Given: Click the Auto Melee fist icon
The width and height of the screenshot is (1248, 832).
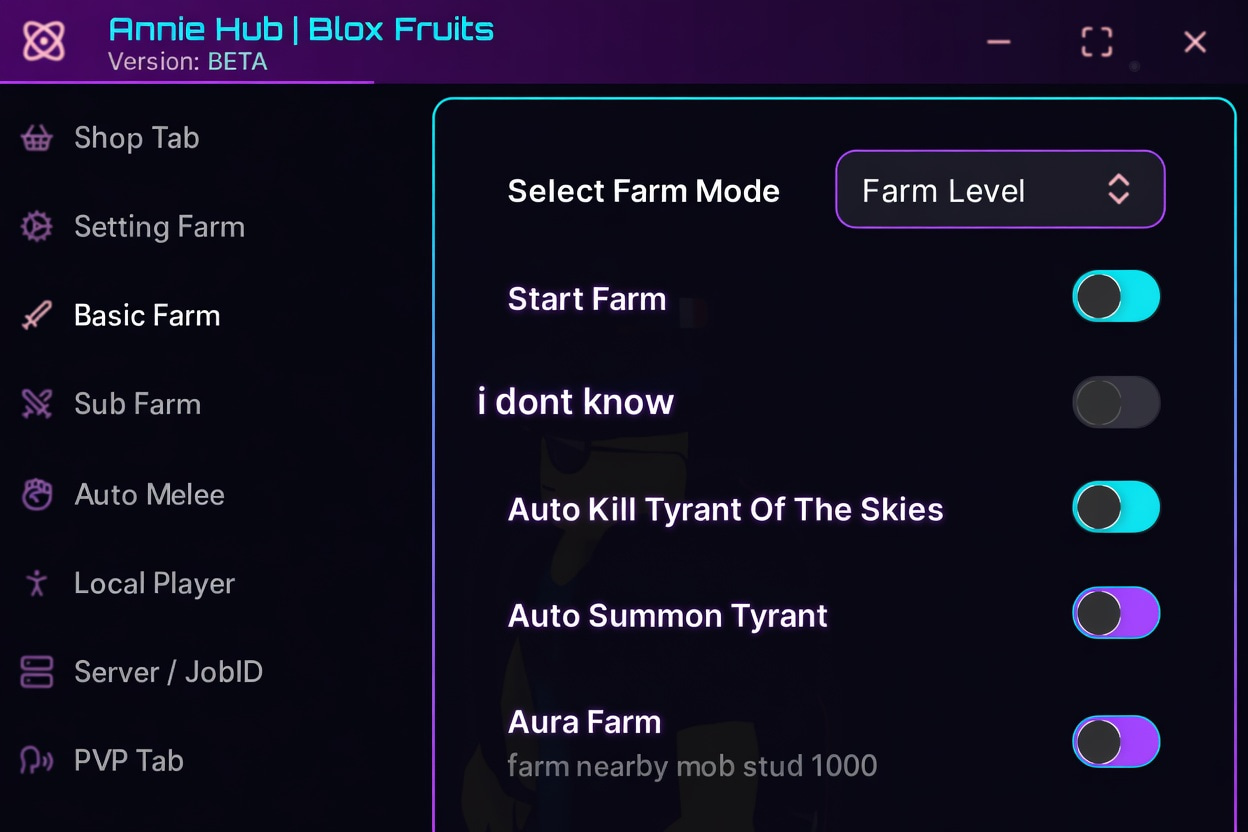Looking at the screenshot, I should click(x=37, y=494).
